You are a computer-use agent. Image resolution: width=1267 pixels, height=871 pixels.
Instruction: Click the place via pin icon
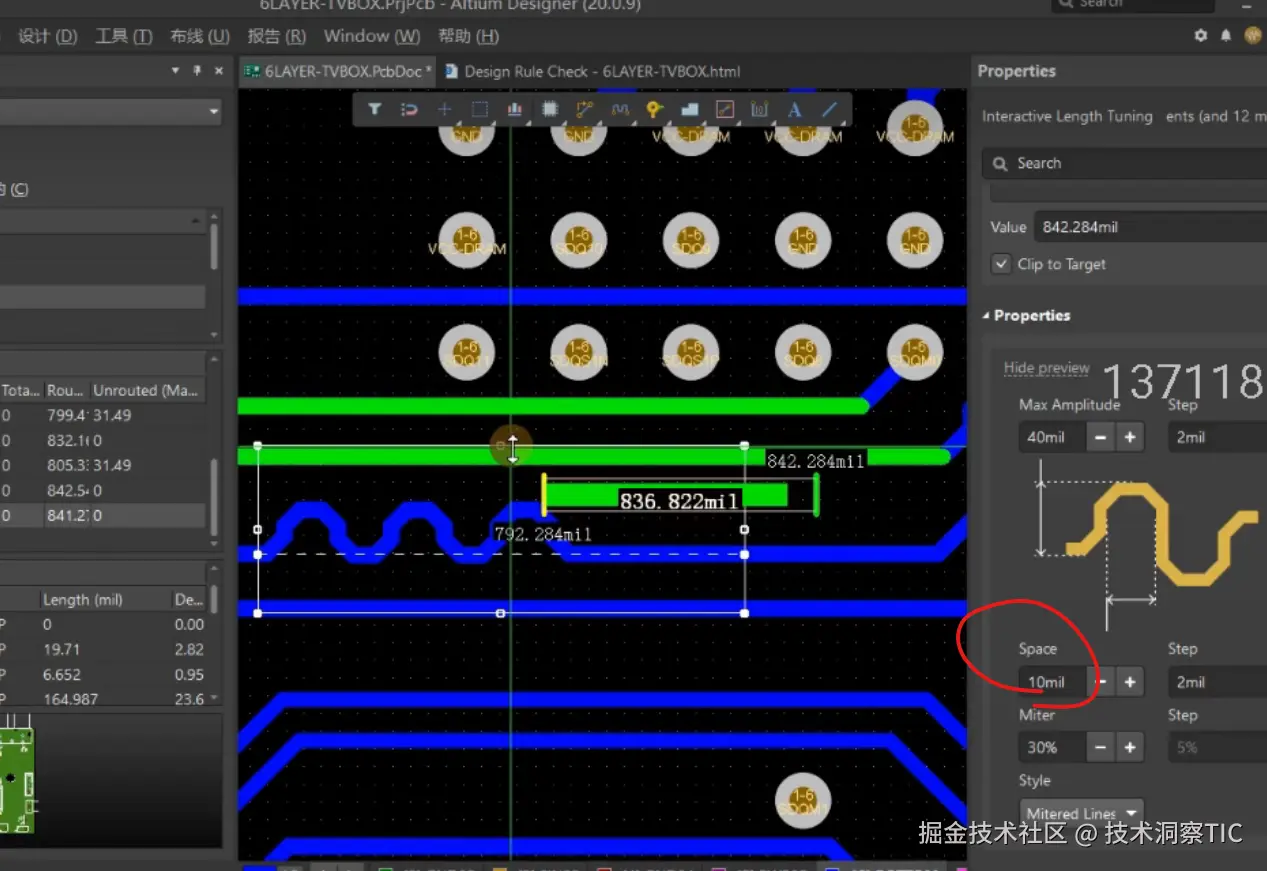[x=654, y=109]
